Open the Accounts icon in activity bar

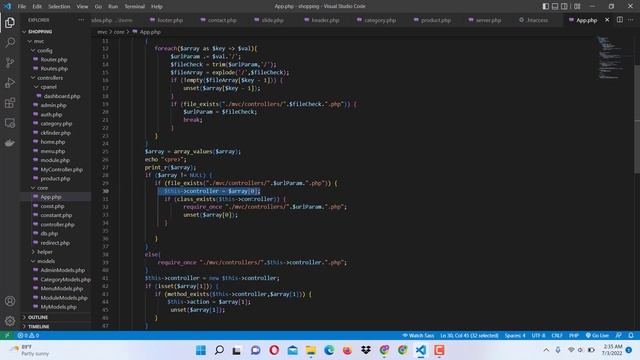click(x=10, y=301)
